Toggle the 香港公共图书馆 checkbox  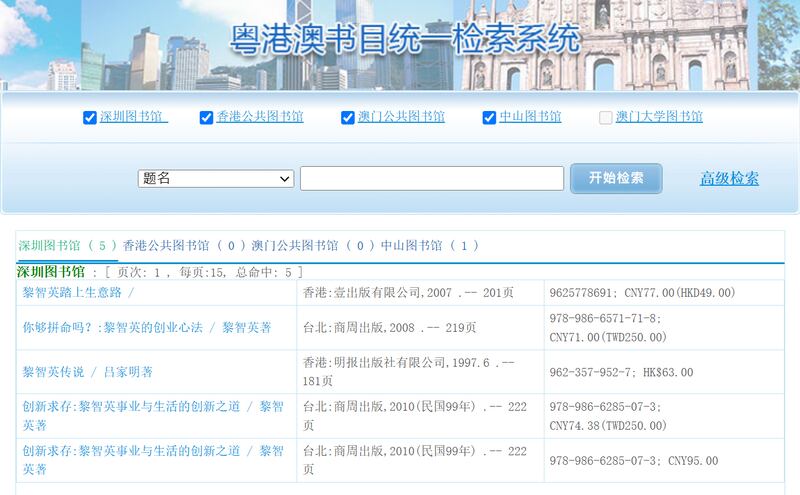(207, 117)
